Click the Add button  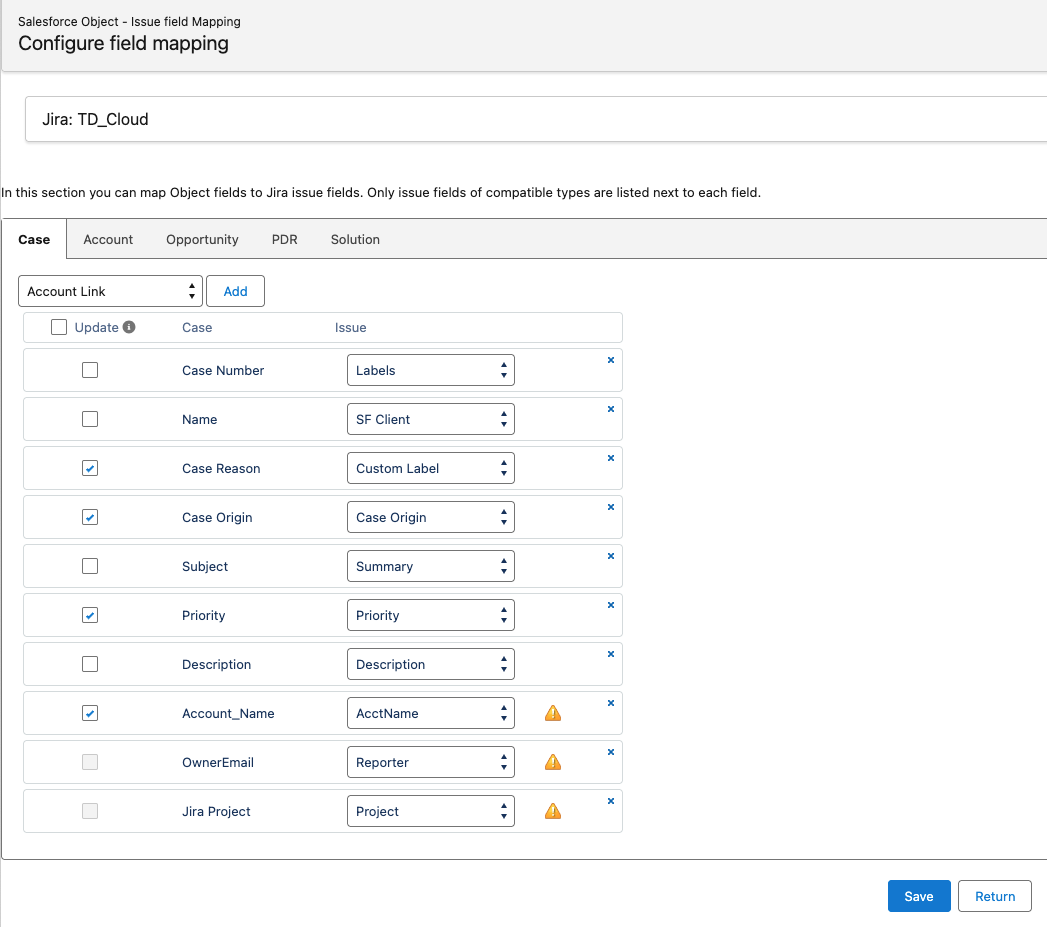pyautogui.click(x=235, y=291)
